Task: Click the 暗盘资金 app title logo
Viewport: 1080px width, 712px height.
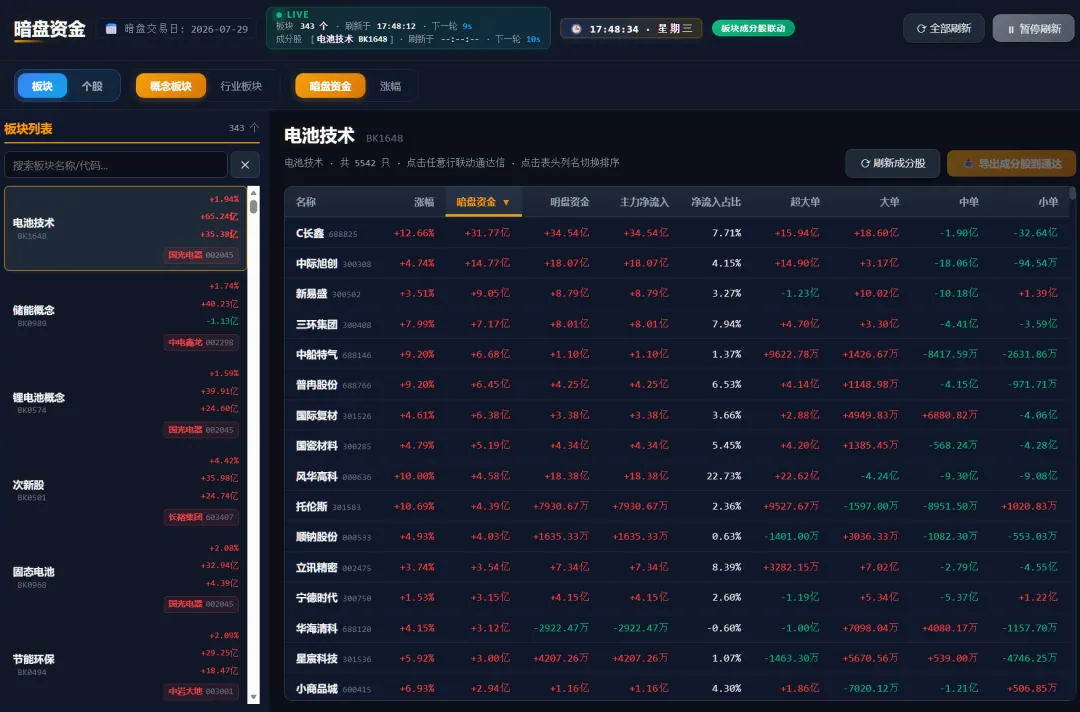Action: [50, 29]
